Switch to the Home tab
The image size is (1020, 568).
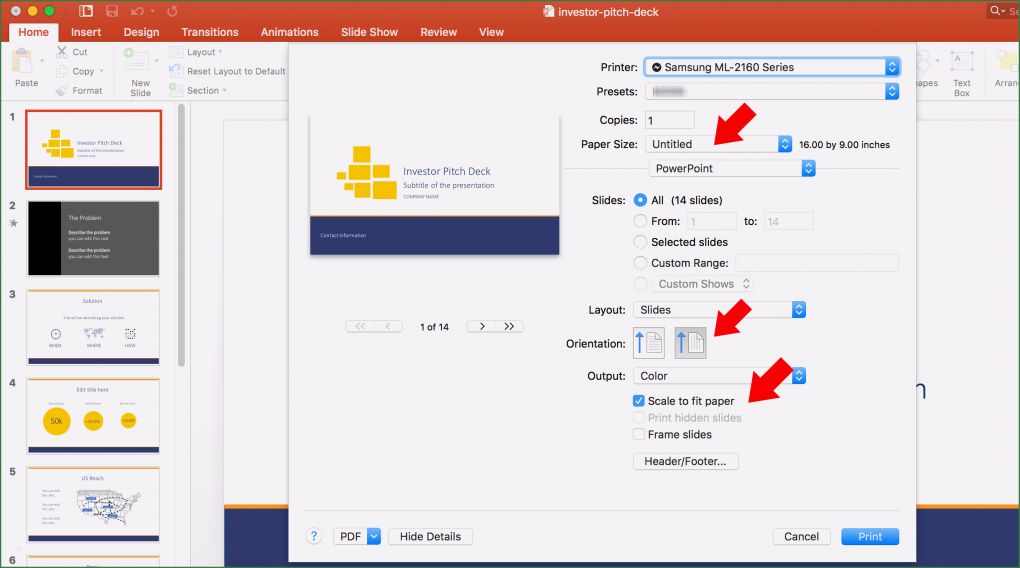tap(33, 32)
